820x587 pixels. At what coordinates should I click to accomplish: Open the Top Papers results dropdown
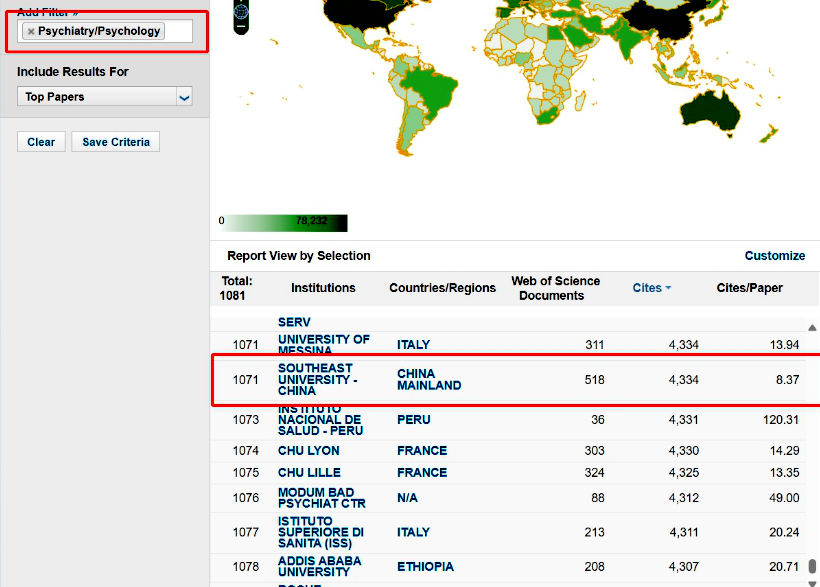[105, 97]
